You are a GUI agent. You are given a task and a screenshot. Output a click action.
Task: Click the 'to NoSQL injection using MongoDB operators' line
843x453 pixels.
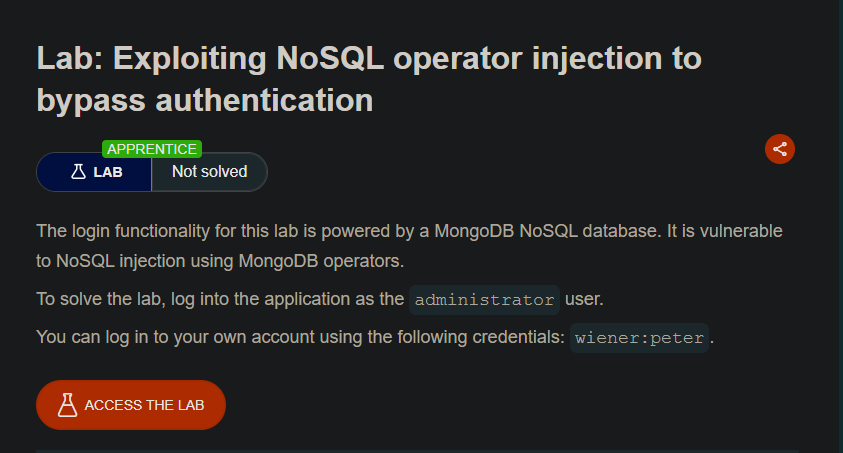220,261
